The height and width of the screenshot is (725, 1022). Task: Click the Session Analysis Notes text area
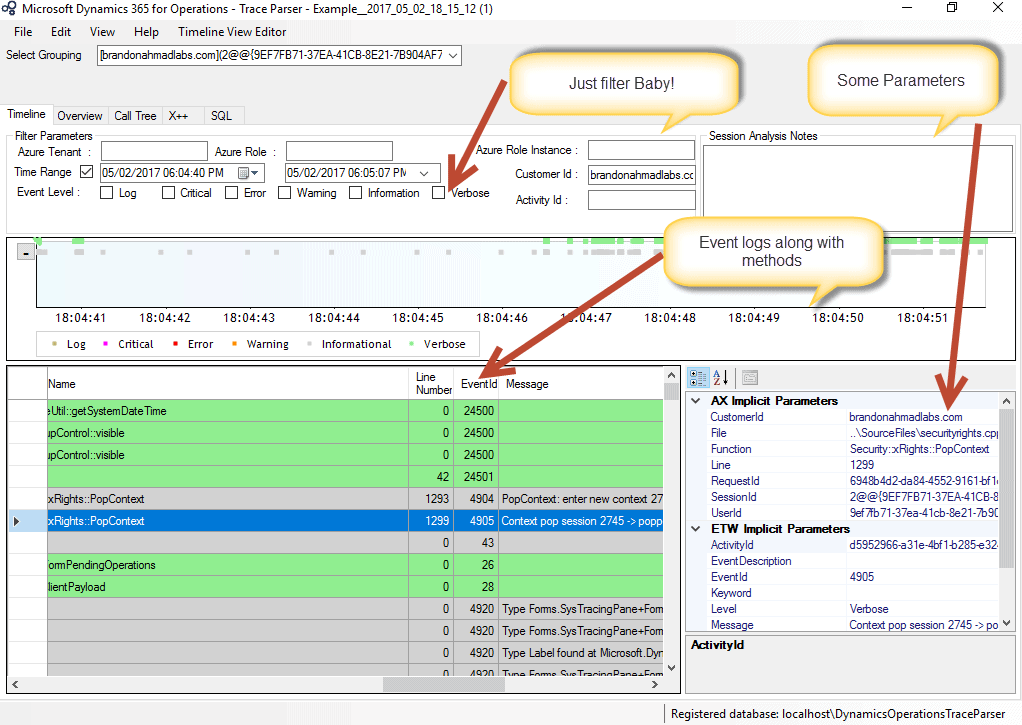(x=857, y=188)
